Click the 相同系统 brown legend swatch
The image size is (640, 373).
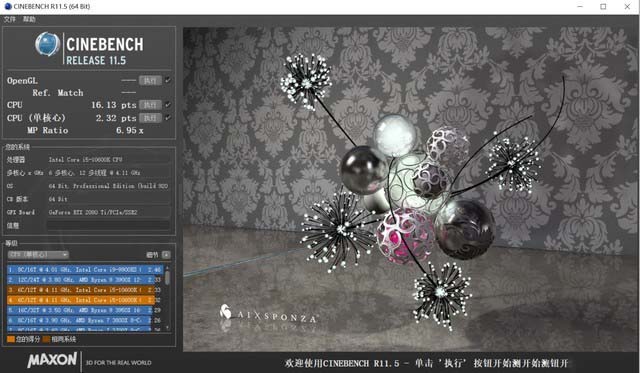(46, 339)
